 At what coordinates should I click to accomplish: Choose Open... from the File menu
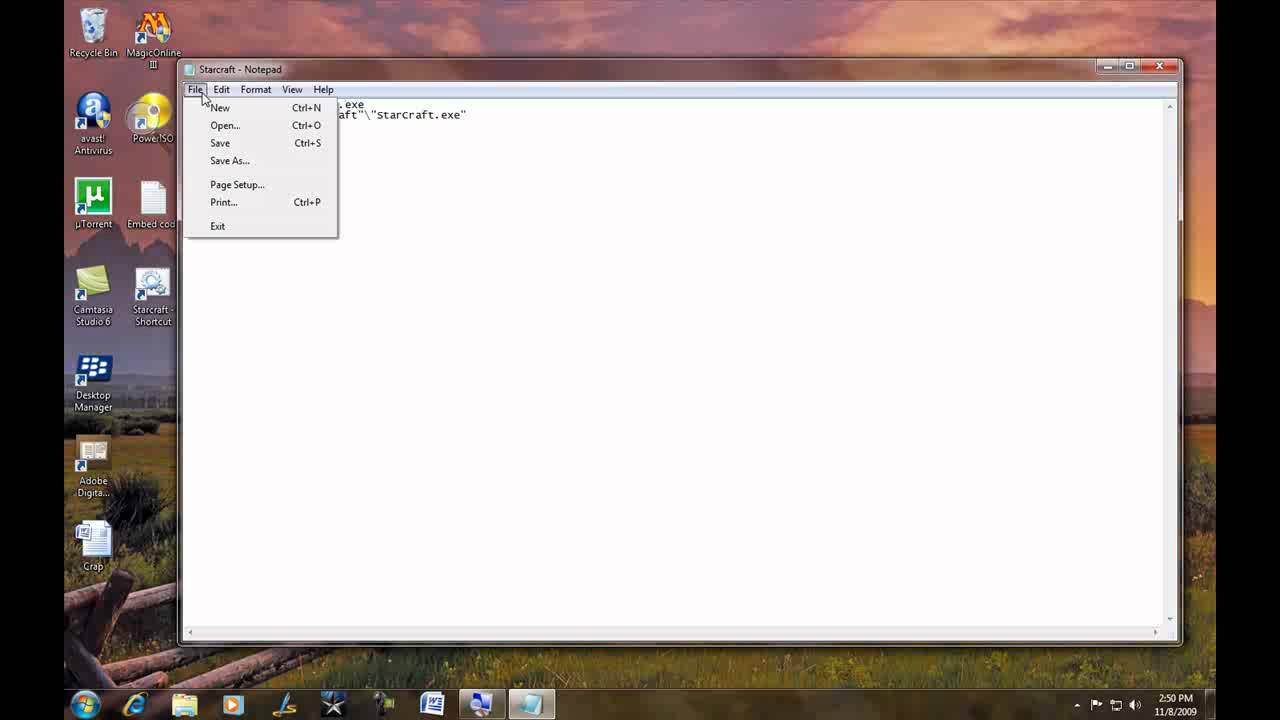261,126
